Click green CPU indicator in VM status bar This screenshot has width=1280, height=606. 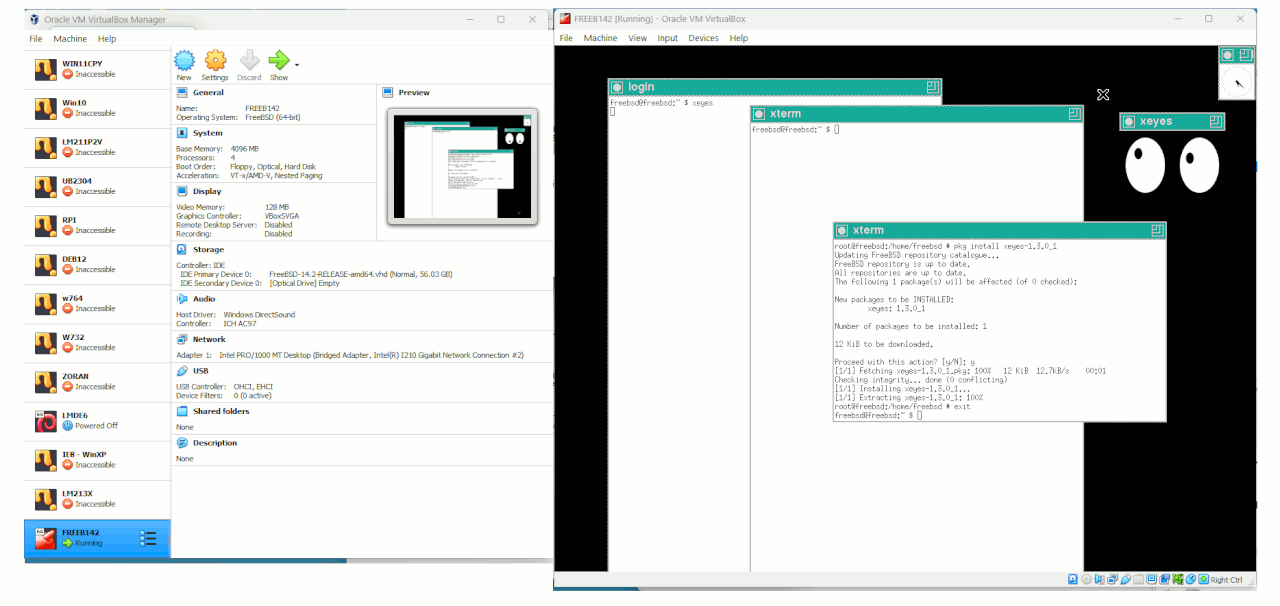(x=1177, y=579)
